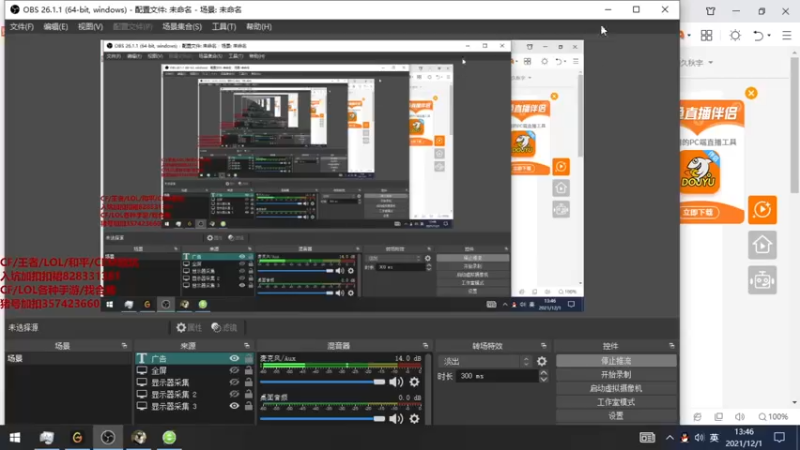Click speaker icon in right window status bar
Screen dimensions: 800x450
tap(740, 417)
